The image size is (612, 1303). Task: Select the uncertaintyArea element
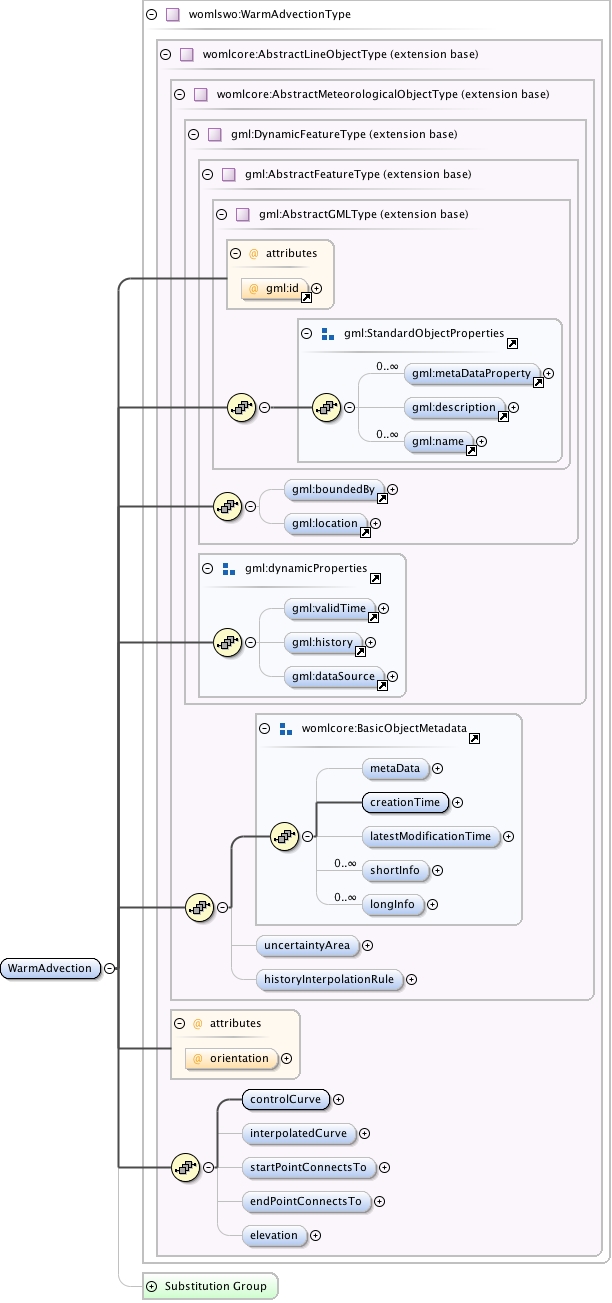coord(306,944)
